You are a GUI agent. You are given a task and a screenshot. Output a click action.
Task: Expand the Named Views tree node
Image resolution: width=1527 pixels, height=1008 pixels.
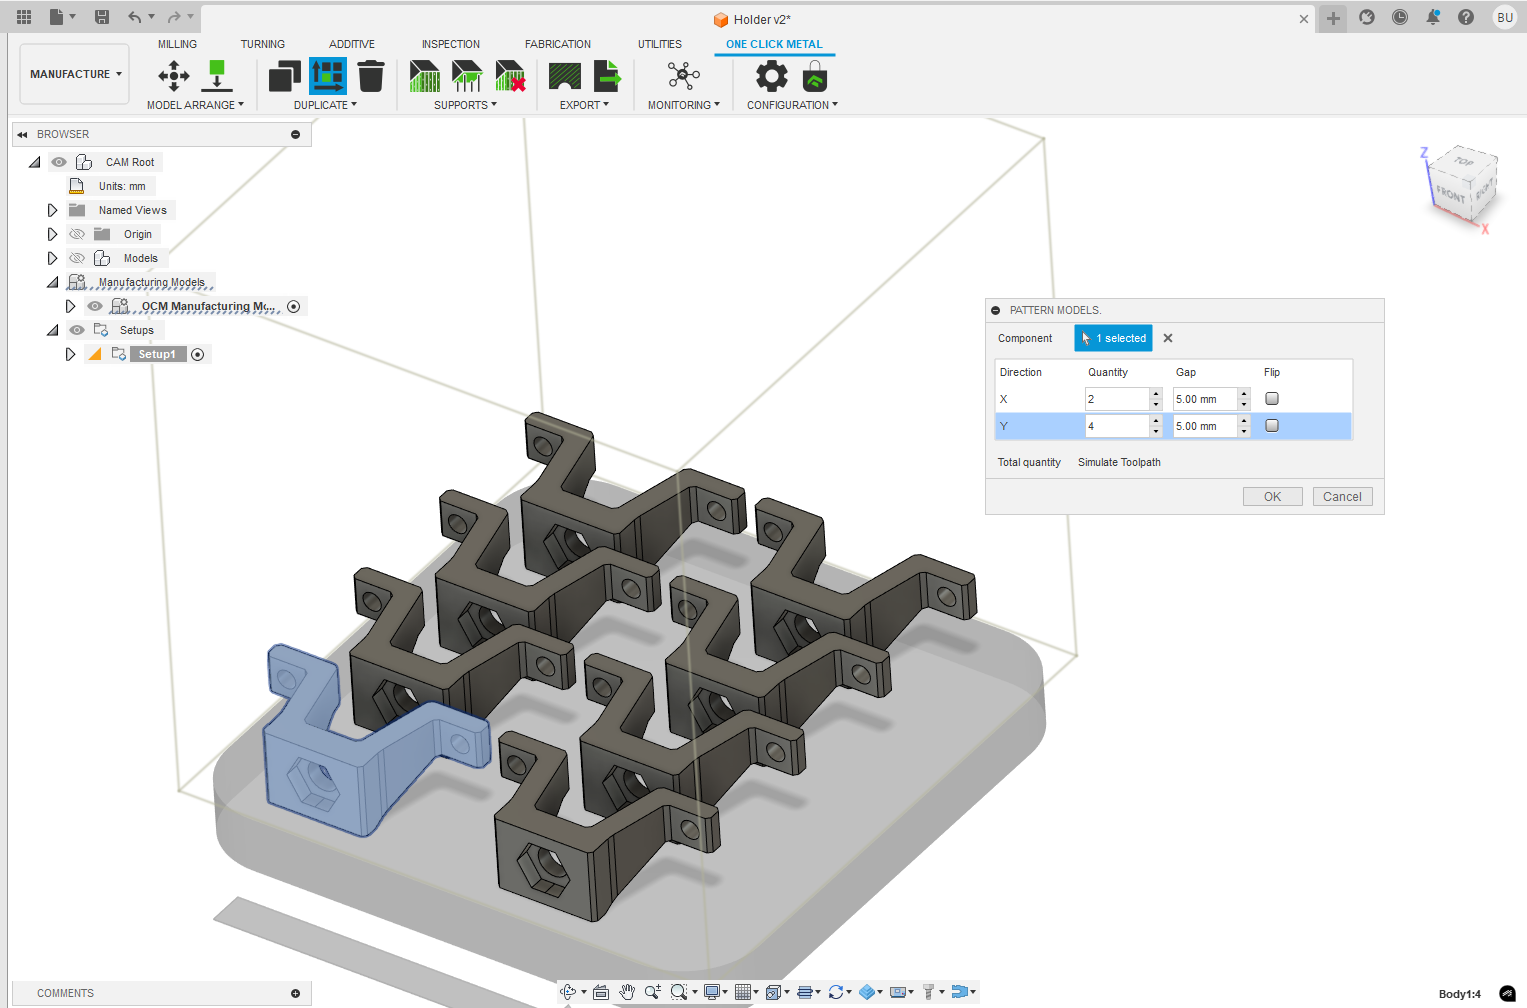52,210
